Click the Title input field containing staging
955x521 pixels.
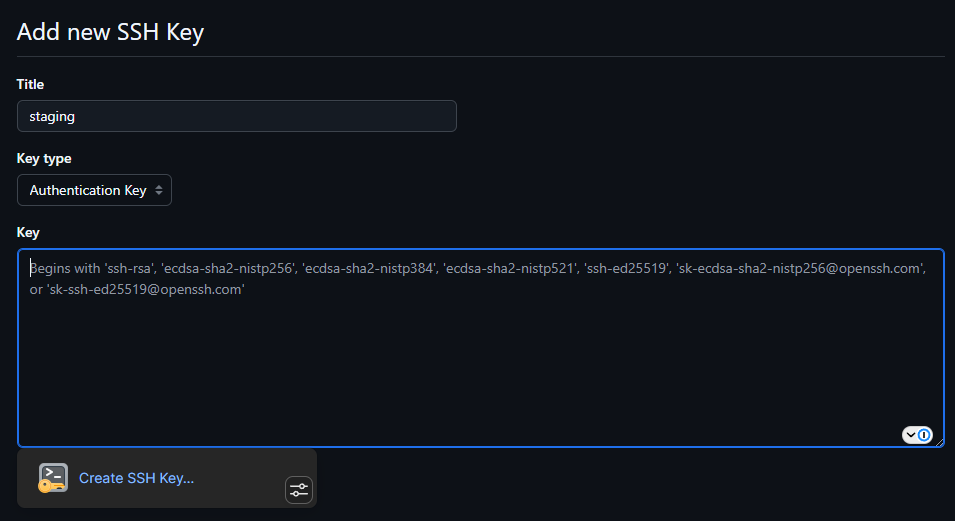(236, 116)
